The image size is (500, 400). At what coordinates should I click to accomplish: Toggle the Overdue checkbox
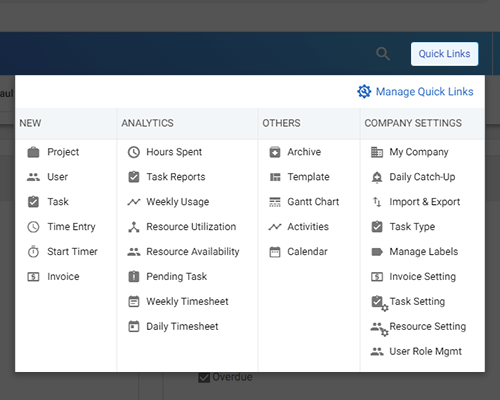tap(204, 377)
